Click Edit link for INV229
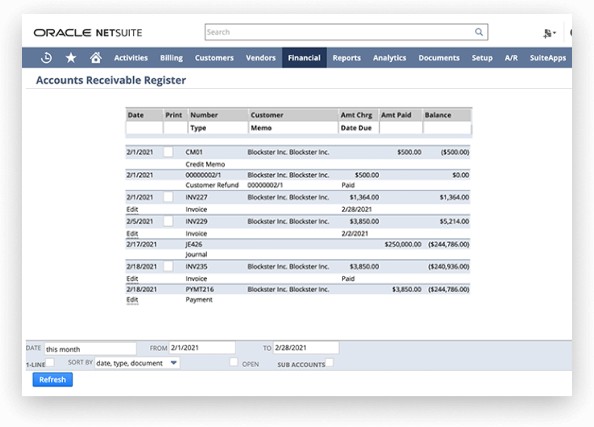The width and height of the screenshot is (594, 427). (132, 234)
